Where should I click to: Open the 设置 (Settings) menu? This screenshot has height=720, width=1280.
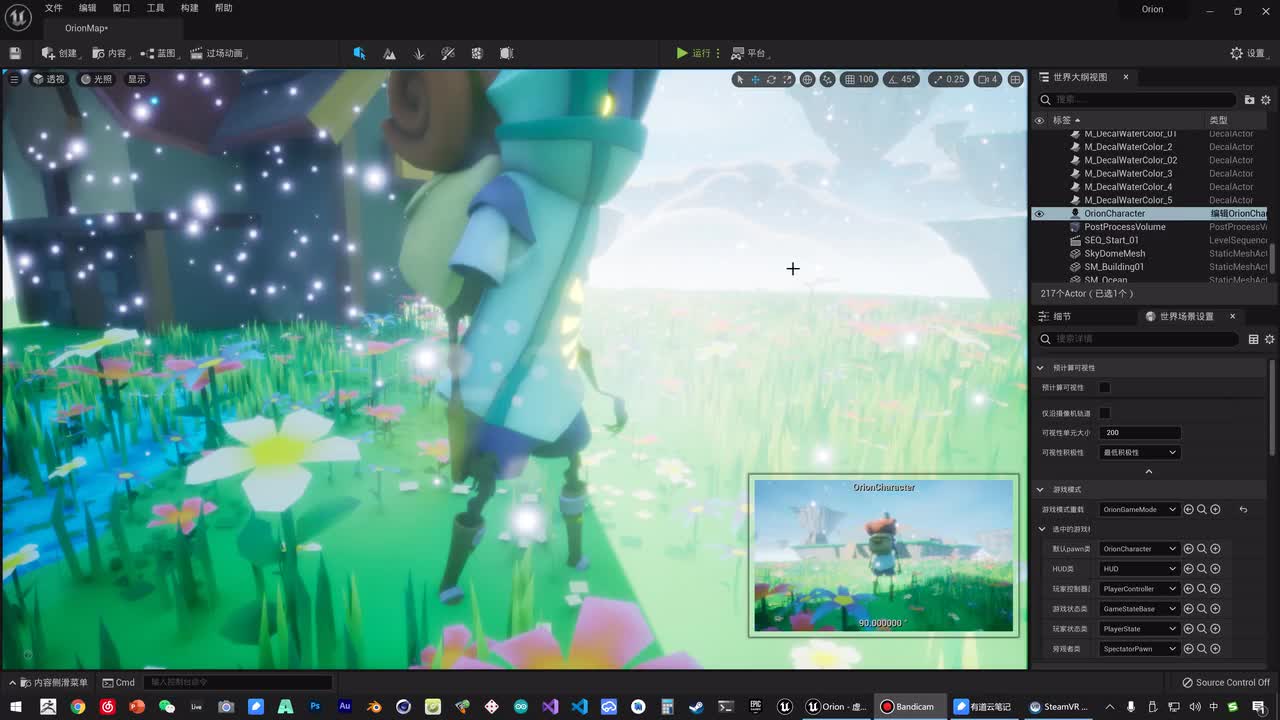pos(1248,53)
